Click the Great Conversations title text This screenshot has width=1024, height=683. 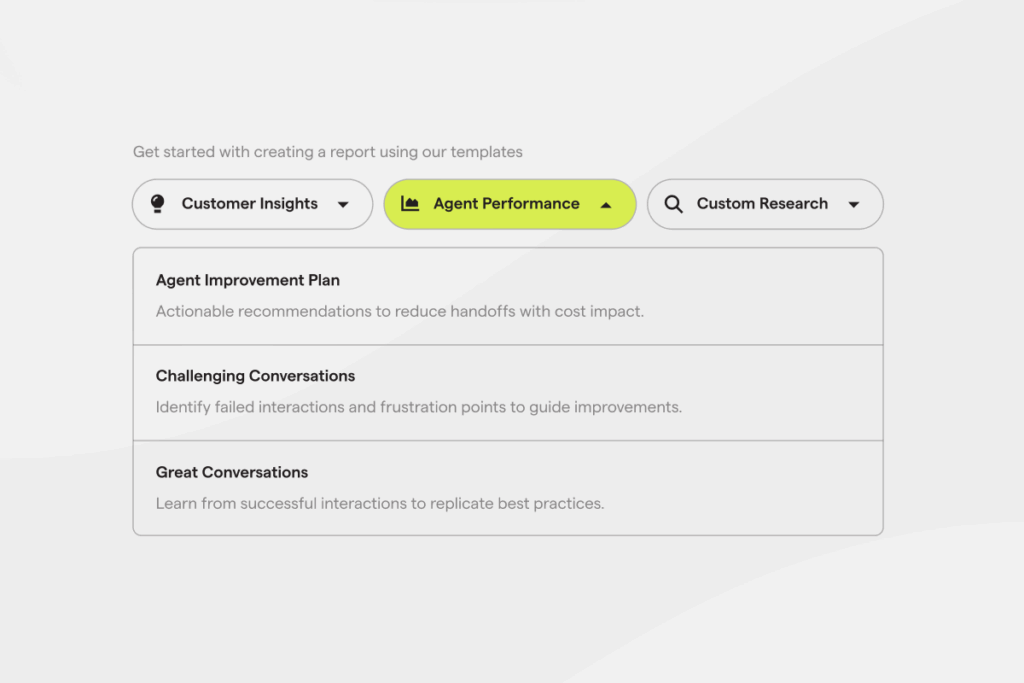click(232, 472)
